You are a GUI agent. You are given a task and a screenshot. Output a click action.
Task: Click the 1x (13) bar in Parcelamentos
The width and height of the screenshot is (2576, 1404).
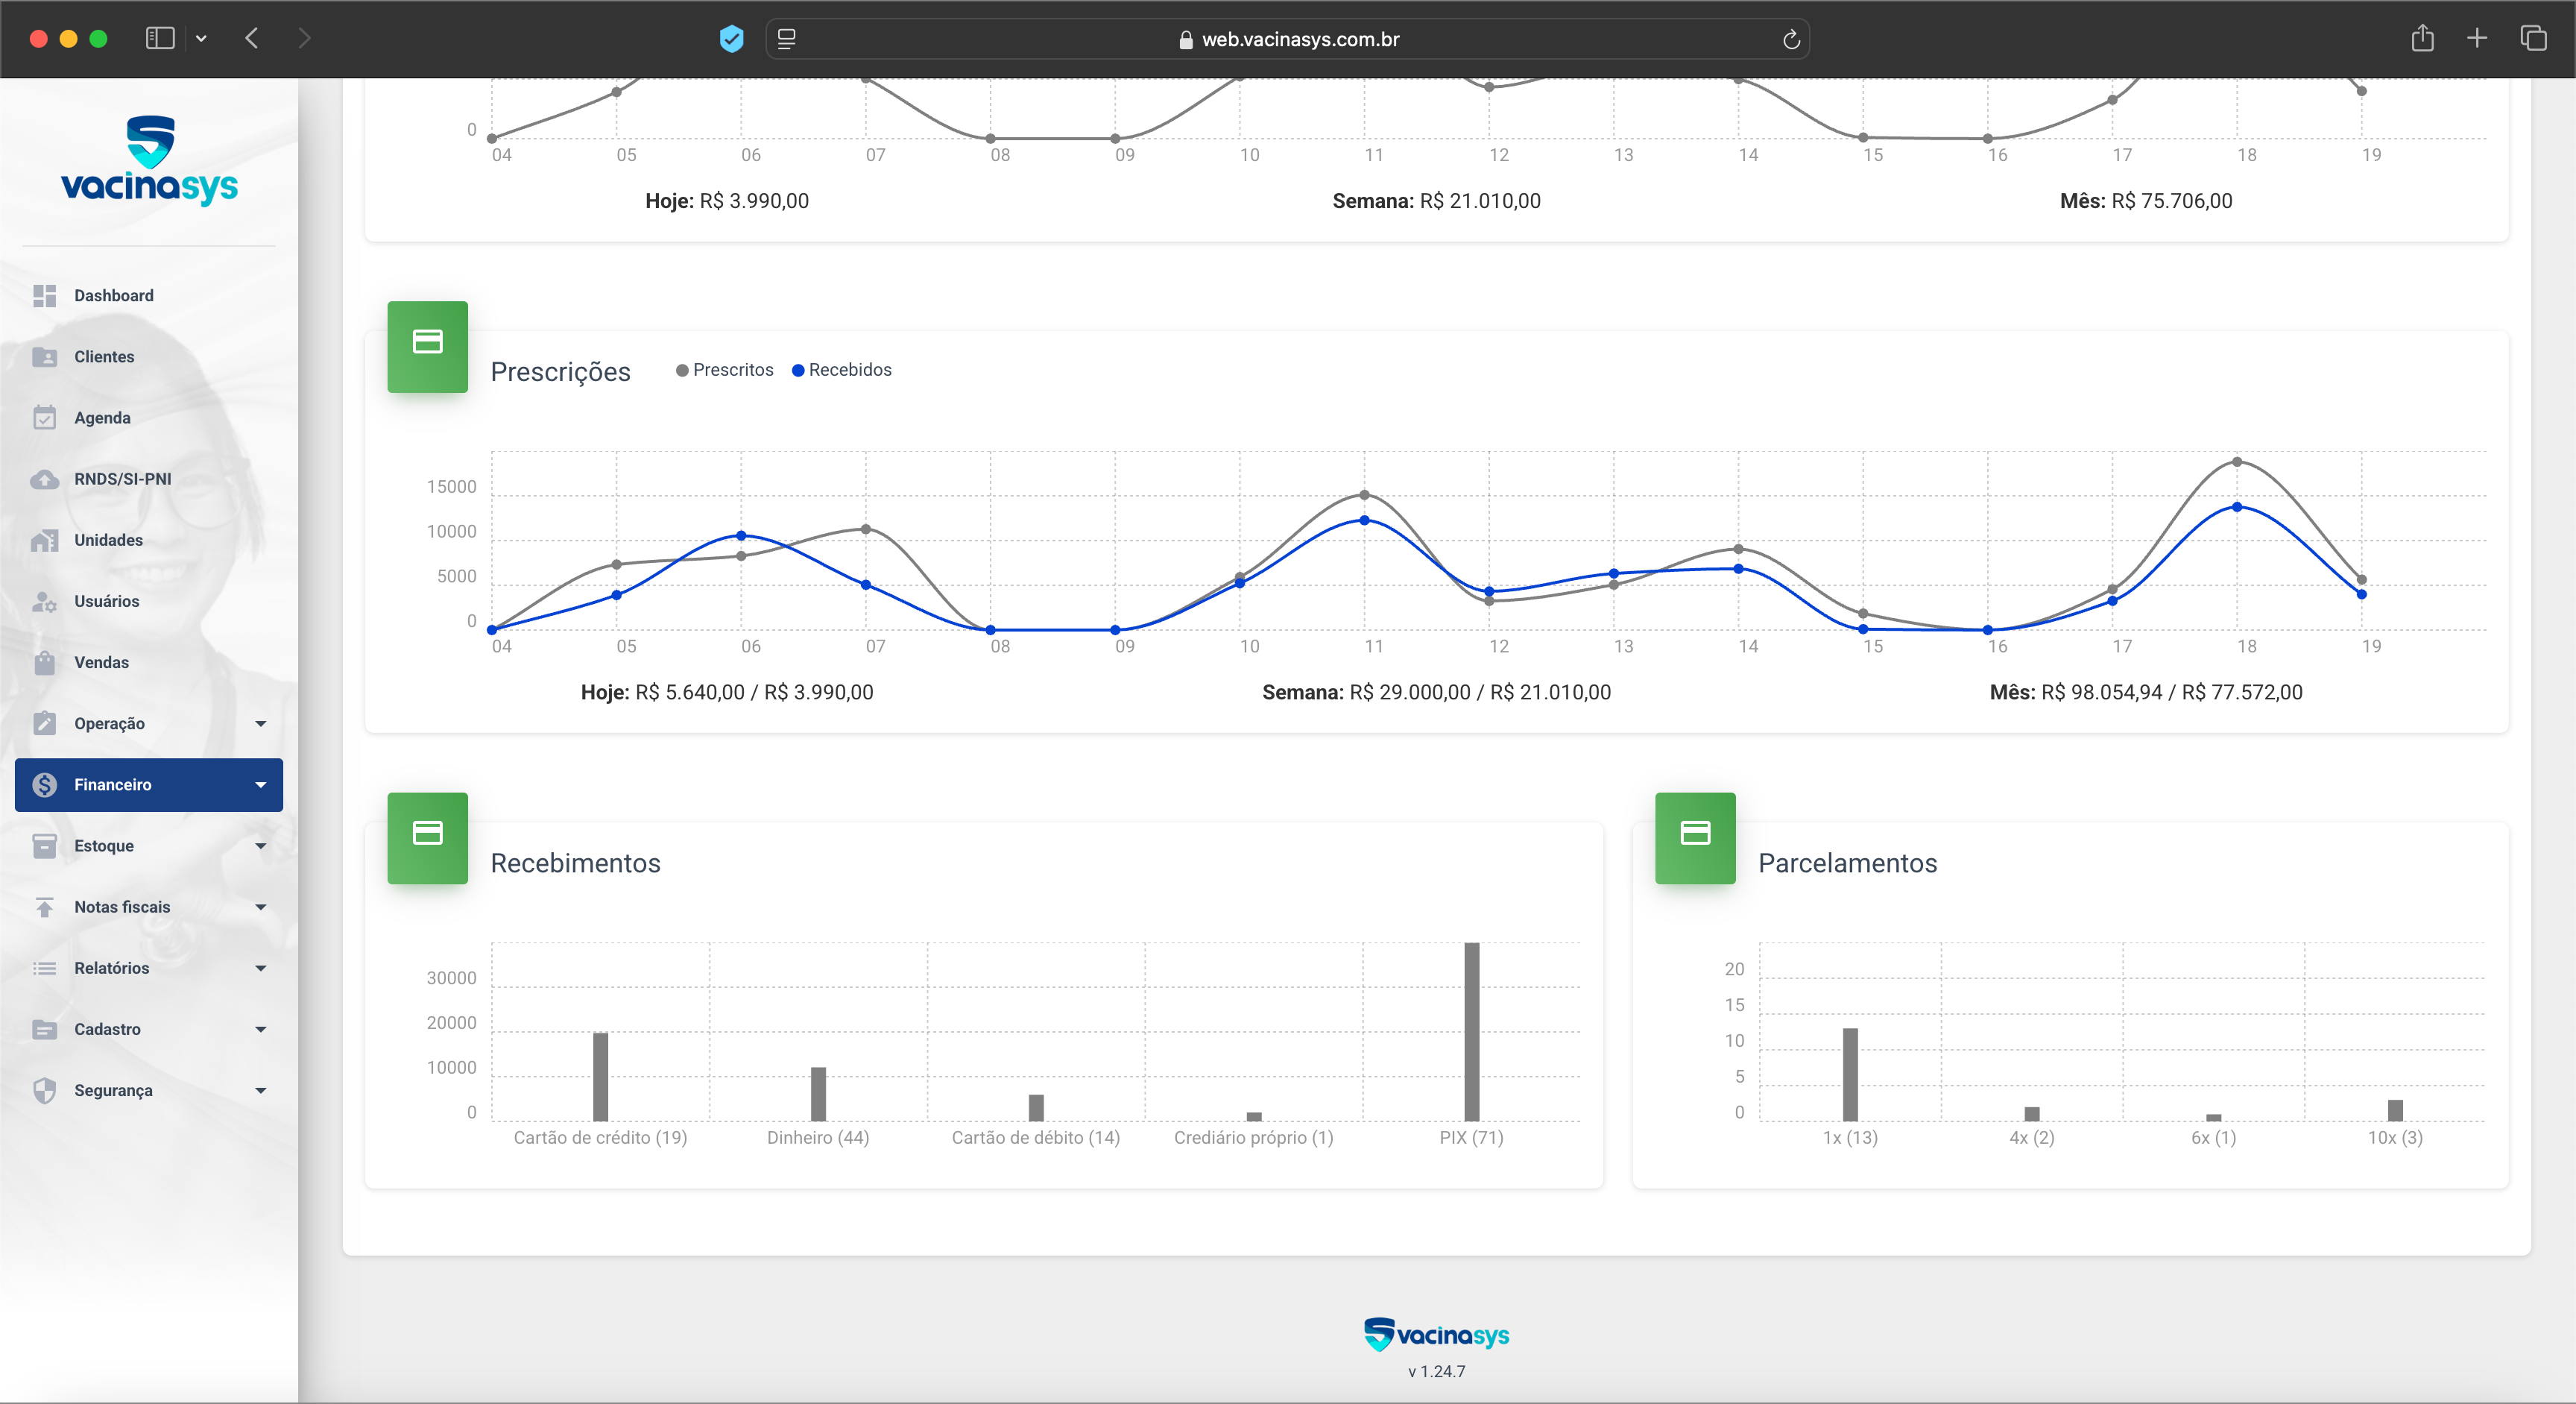point(1850,1074)
